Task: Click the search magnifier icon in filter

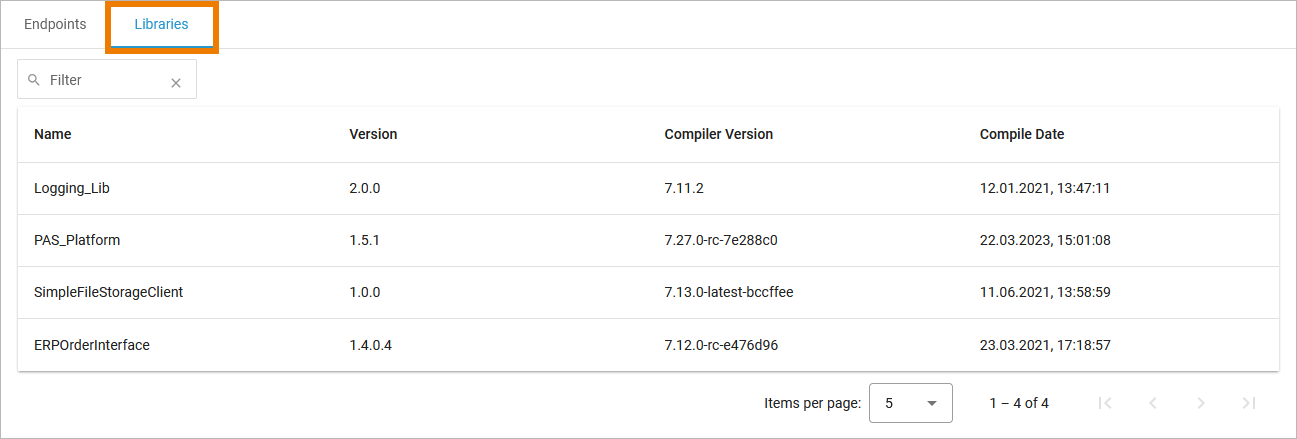Action: click(x=34, y=80)
